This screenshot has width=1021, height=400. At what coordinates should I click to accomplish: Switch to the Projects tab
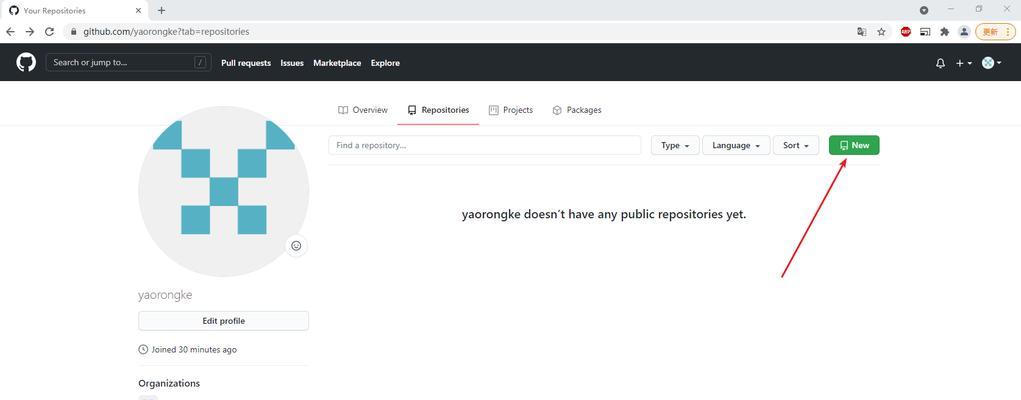coord(511,110)
